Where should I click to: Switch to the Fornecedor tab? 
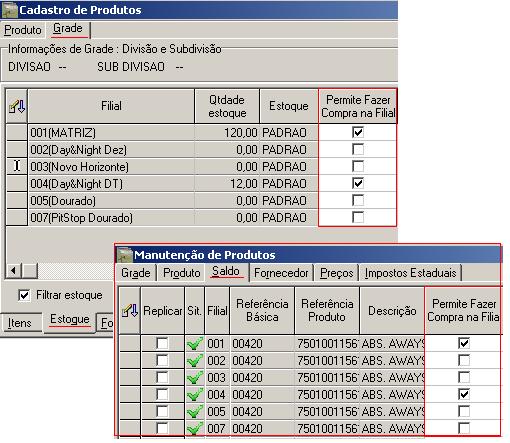click(x=281, y=273)
